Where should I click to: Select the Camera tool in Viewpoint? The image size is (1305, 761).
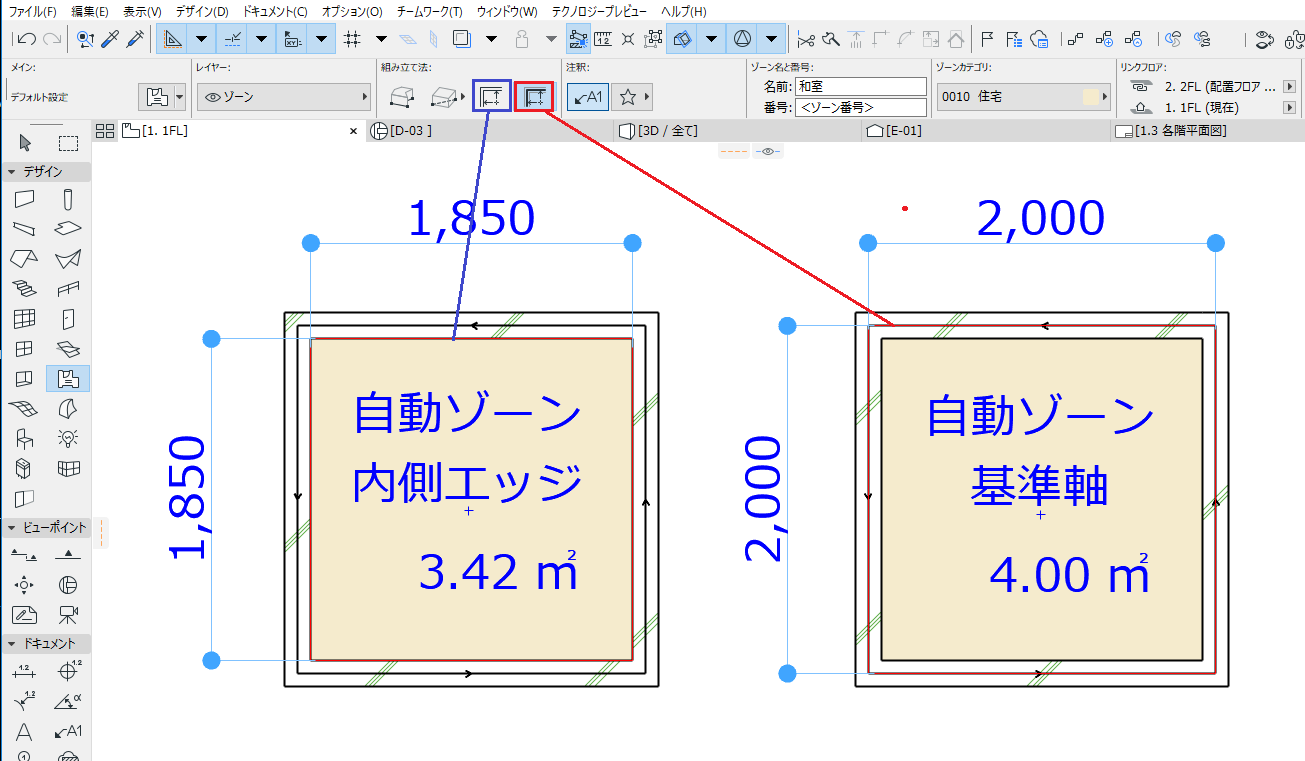(68, 614)
